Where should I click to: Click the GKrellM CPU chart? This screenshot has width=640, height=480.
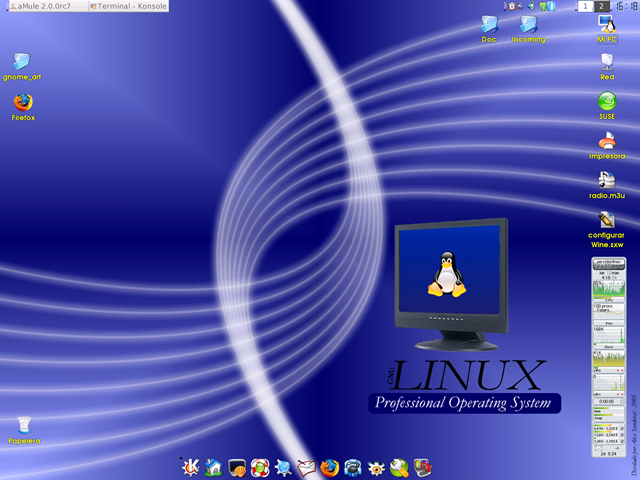click(x=609, y=288)
